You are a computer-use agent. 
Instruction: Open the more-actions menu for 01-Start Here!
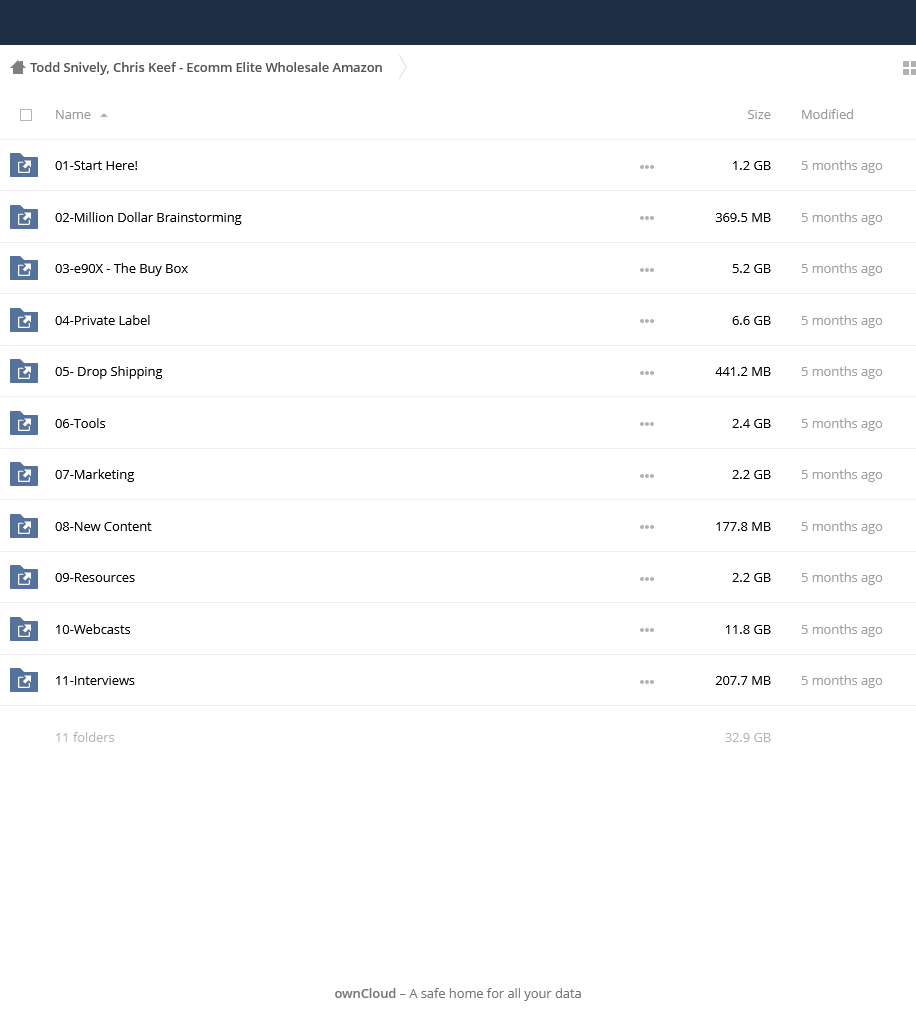coord(647,167)
